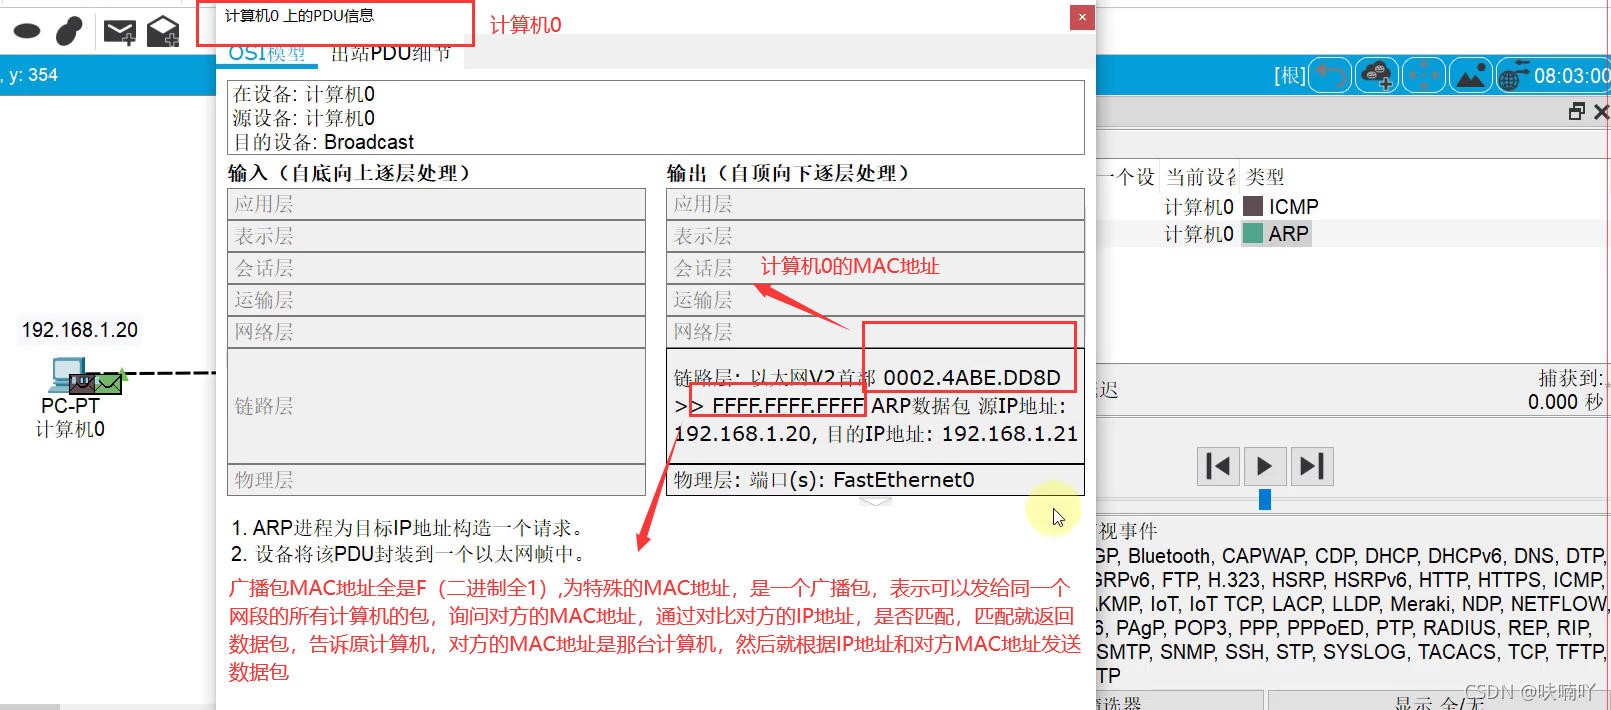
Task: Click the go-back-to-start playback button
Action: click(x=1218, y=466)
